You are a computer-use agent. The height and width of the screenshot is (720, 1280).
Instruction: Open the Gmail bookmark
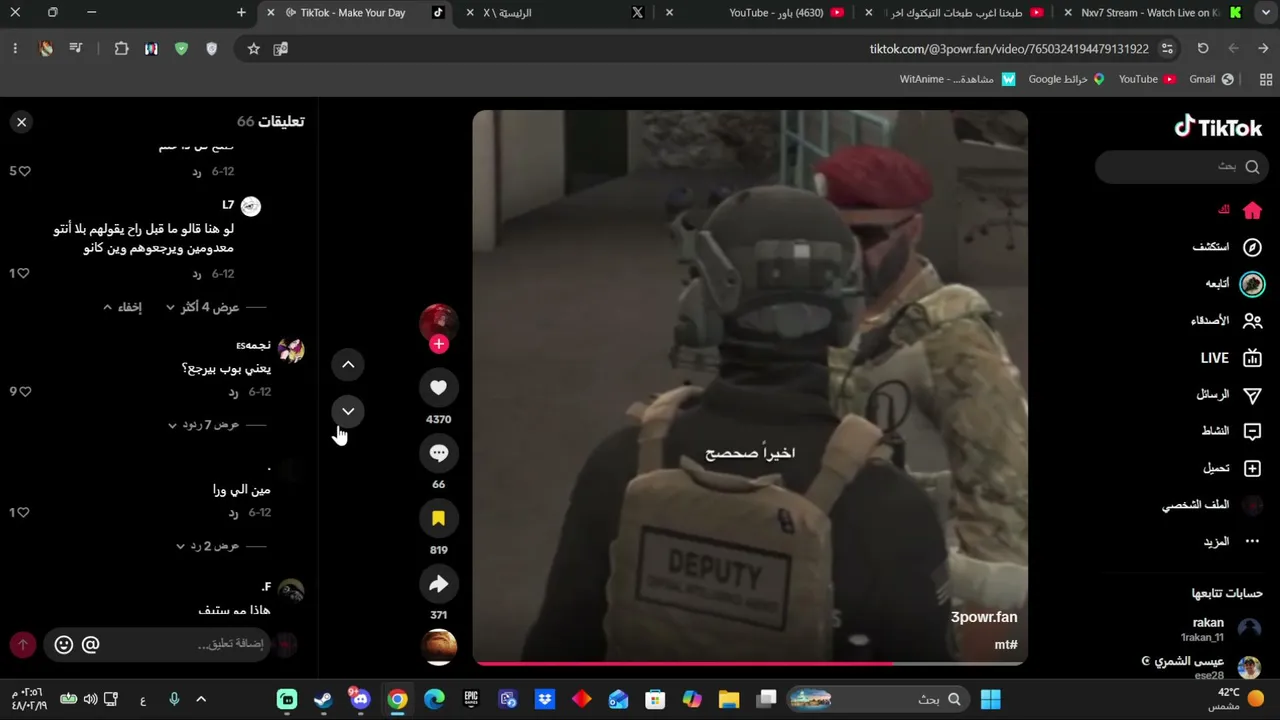click(x=1212, y=79)
